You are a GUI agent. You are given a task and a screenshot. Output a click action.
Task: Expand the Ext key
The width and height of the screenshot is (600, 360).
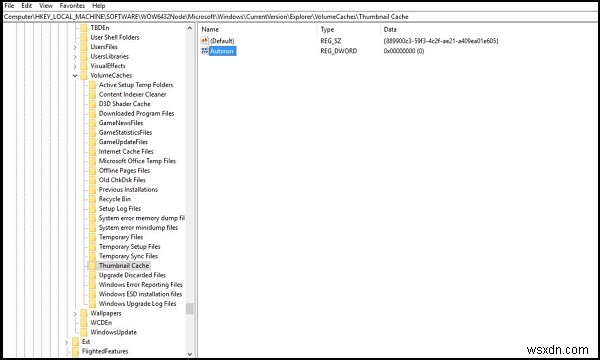pyautogui.click(x=67, y=342)
